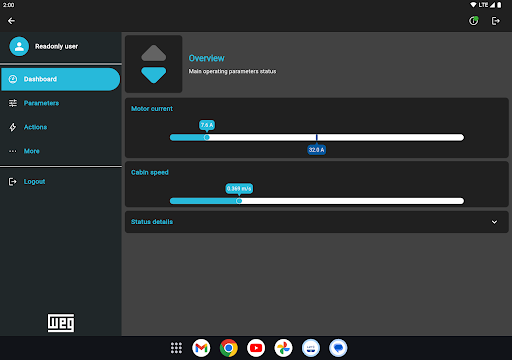Tap the 32.0 A limit marker
This screenshot has height=360, width=512.
[x=316, y=150]
